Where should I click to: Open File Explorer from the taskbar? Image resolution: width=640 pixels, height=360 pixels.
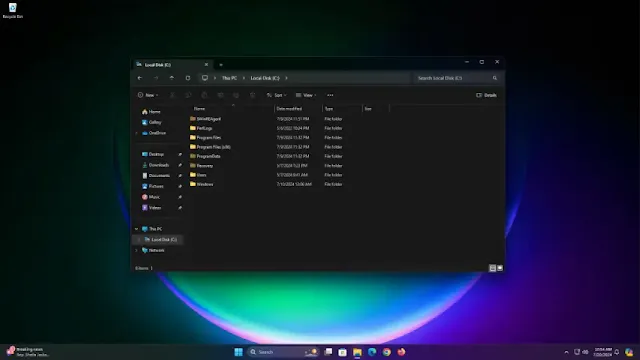click(357, 352)
